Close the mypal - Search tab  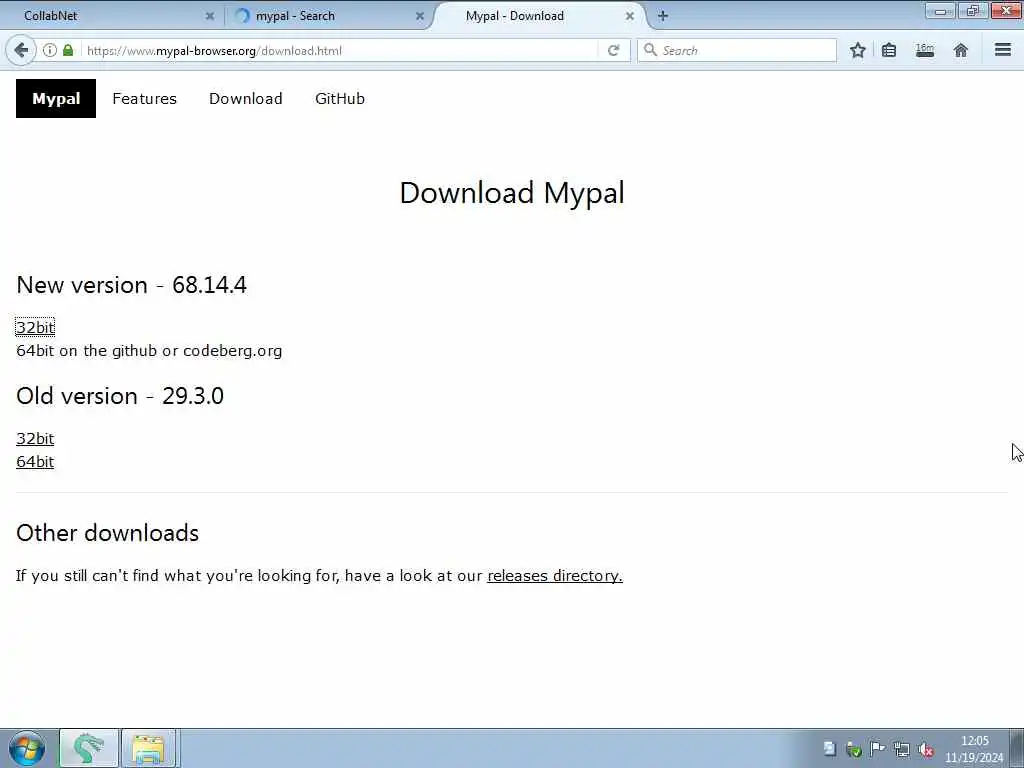pyautogui.click(x=420, y=16)
